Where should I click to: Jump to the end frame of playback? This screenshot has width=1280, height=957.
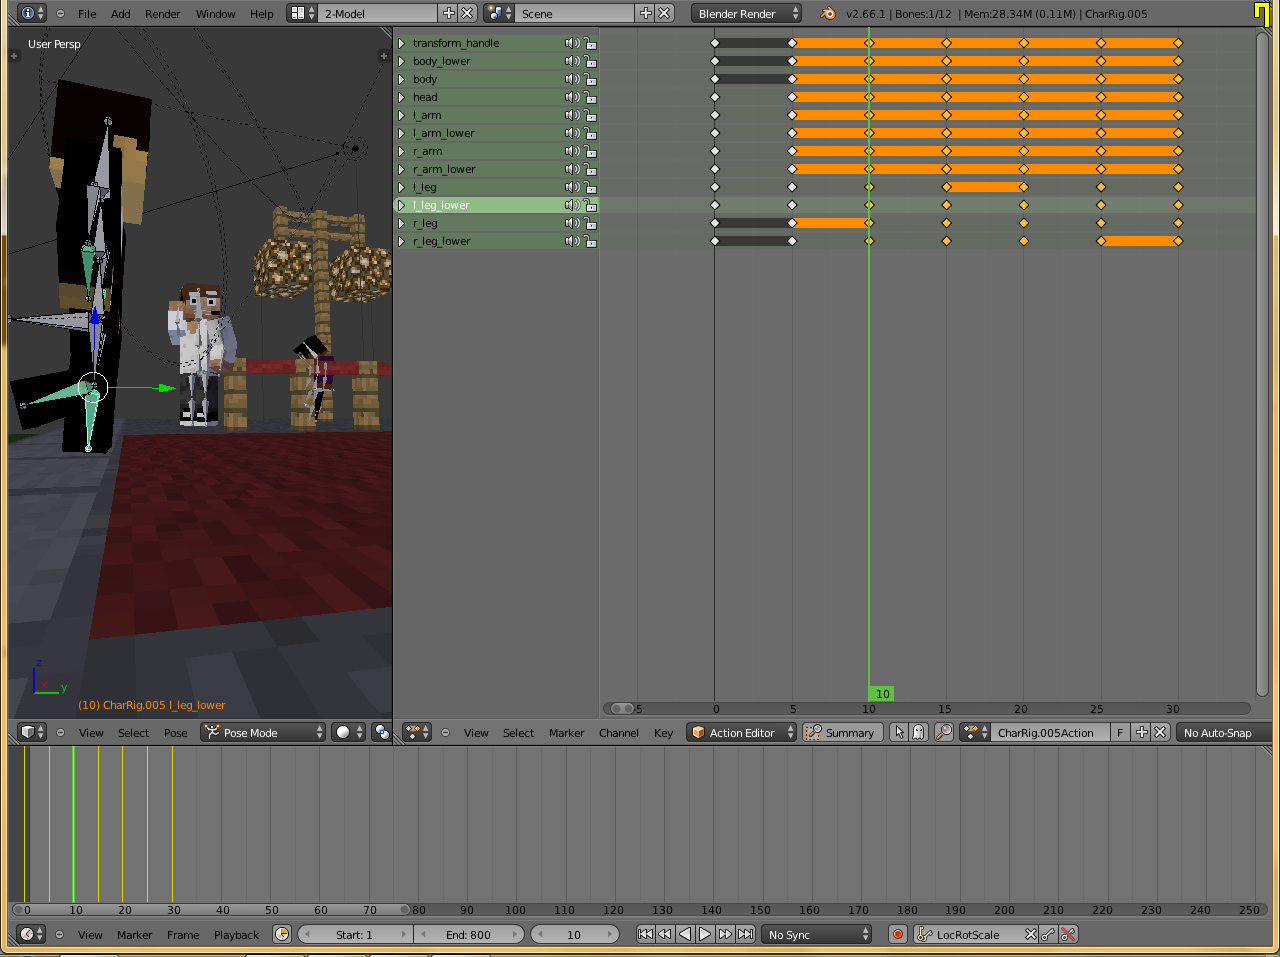745,934
